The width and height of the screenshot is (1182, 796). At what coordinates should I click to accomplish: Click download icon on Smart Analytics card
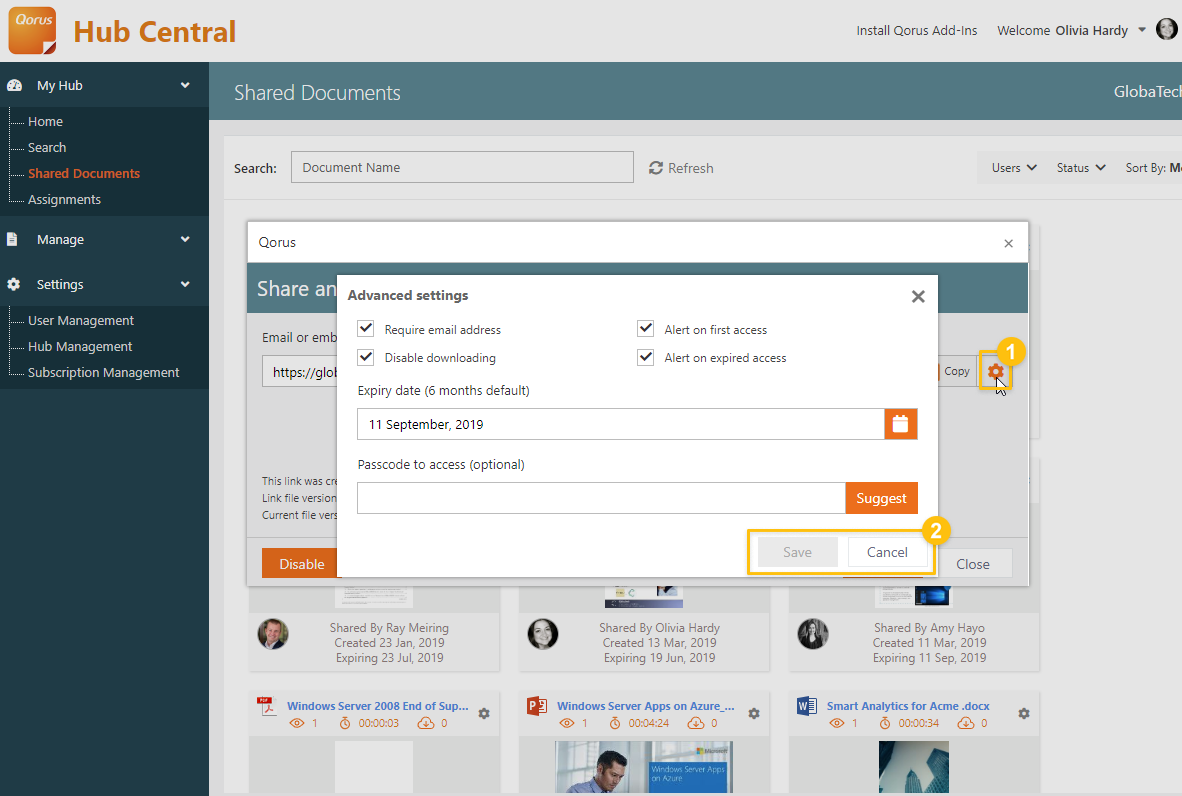[966, 723]
